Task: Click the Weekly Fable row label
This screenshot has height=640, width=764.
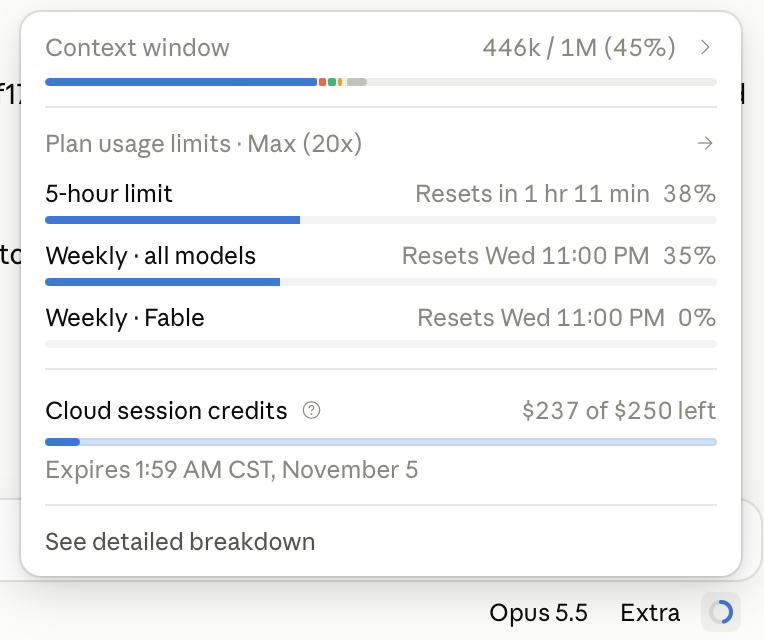Action: coord(125,318)
